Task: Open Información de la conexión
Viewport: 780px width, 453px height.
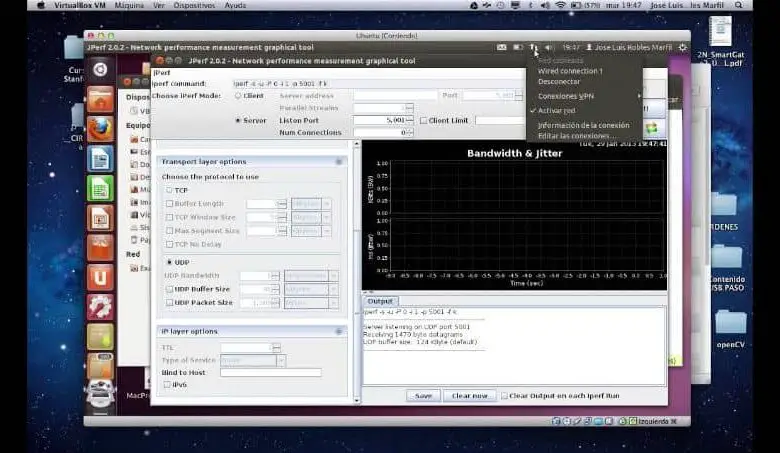Action: pos(584,125)
